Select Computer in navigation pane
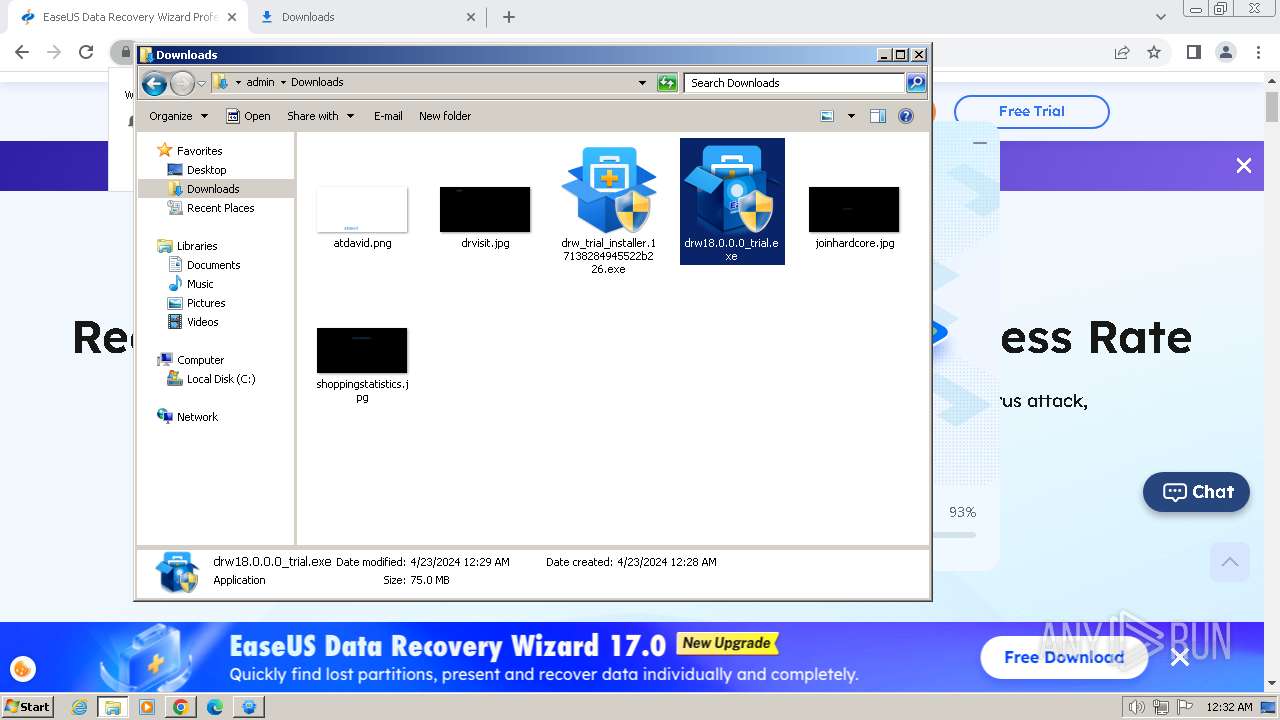Viewport: 1280px width, 720px height. pos(200,360)
